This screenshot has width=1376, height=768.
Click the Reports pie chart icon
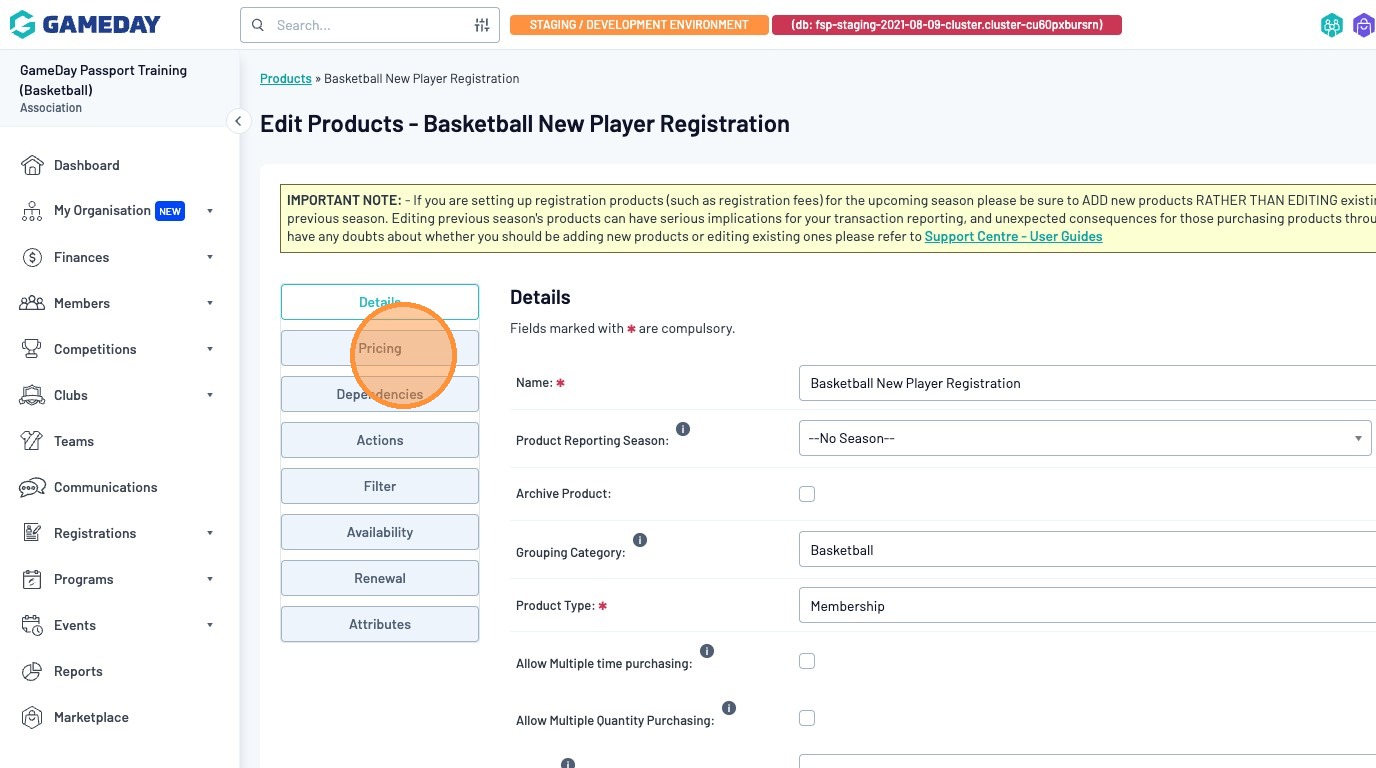click(x=32, y=671)
